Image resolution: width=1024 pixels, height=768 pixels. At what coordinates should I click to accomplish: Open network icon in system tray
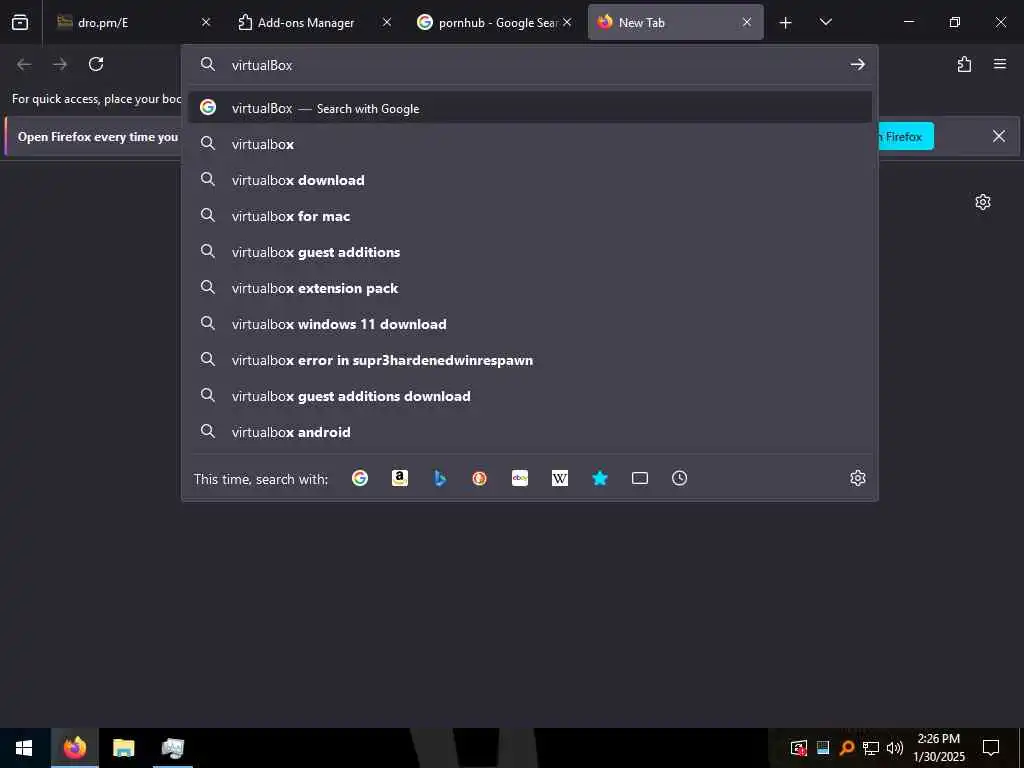(x=871, y=748)
